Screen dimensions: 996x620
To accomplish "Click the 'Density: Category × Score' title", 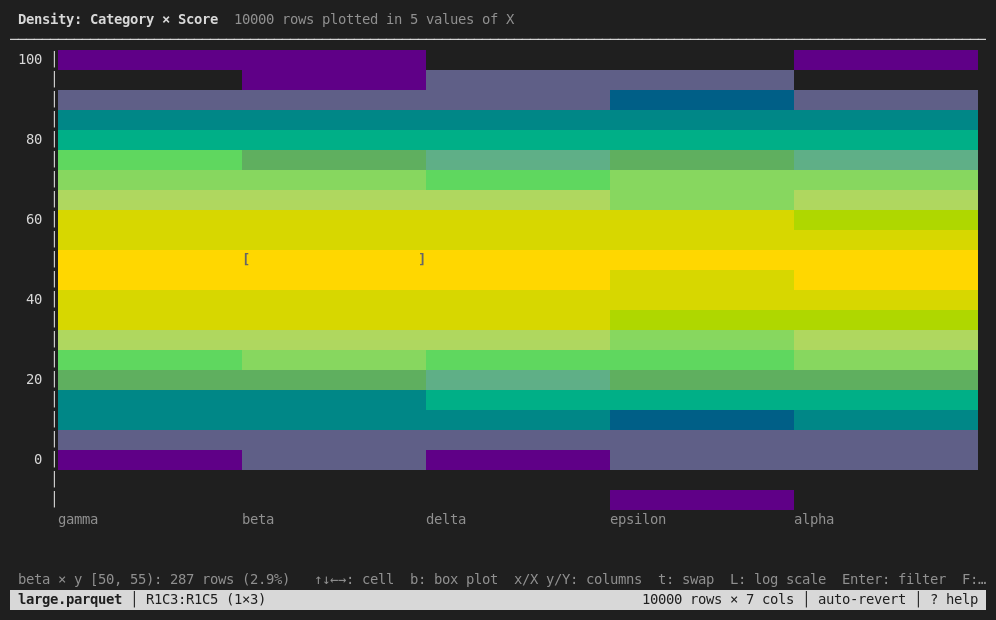I will click(118, 20).
